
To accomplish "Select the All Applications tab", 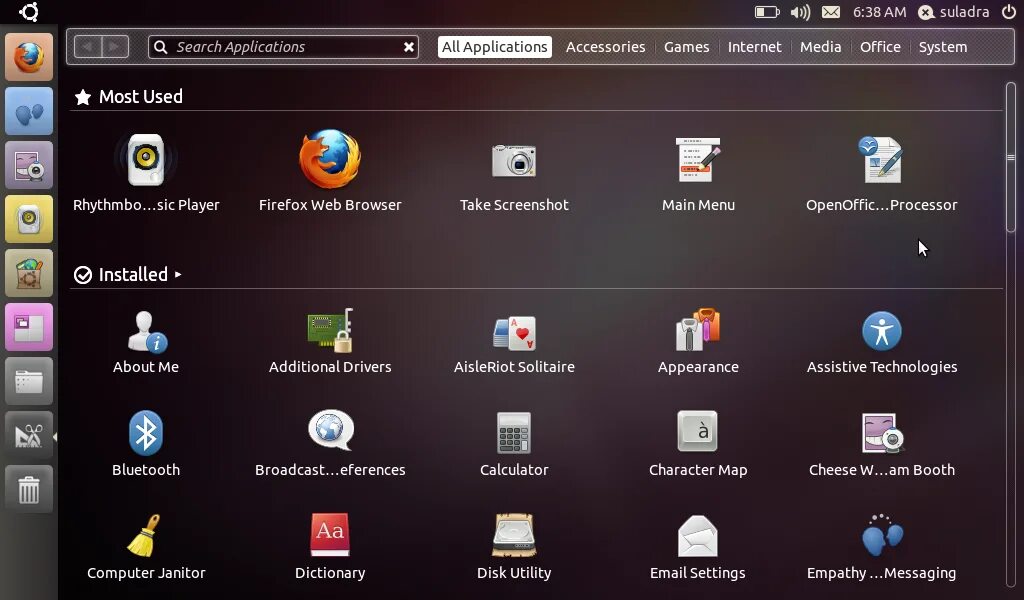I will [x=494, y=47].
